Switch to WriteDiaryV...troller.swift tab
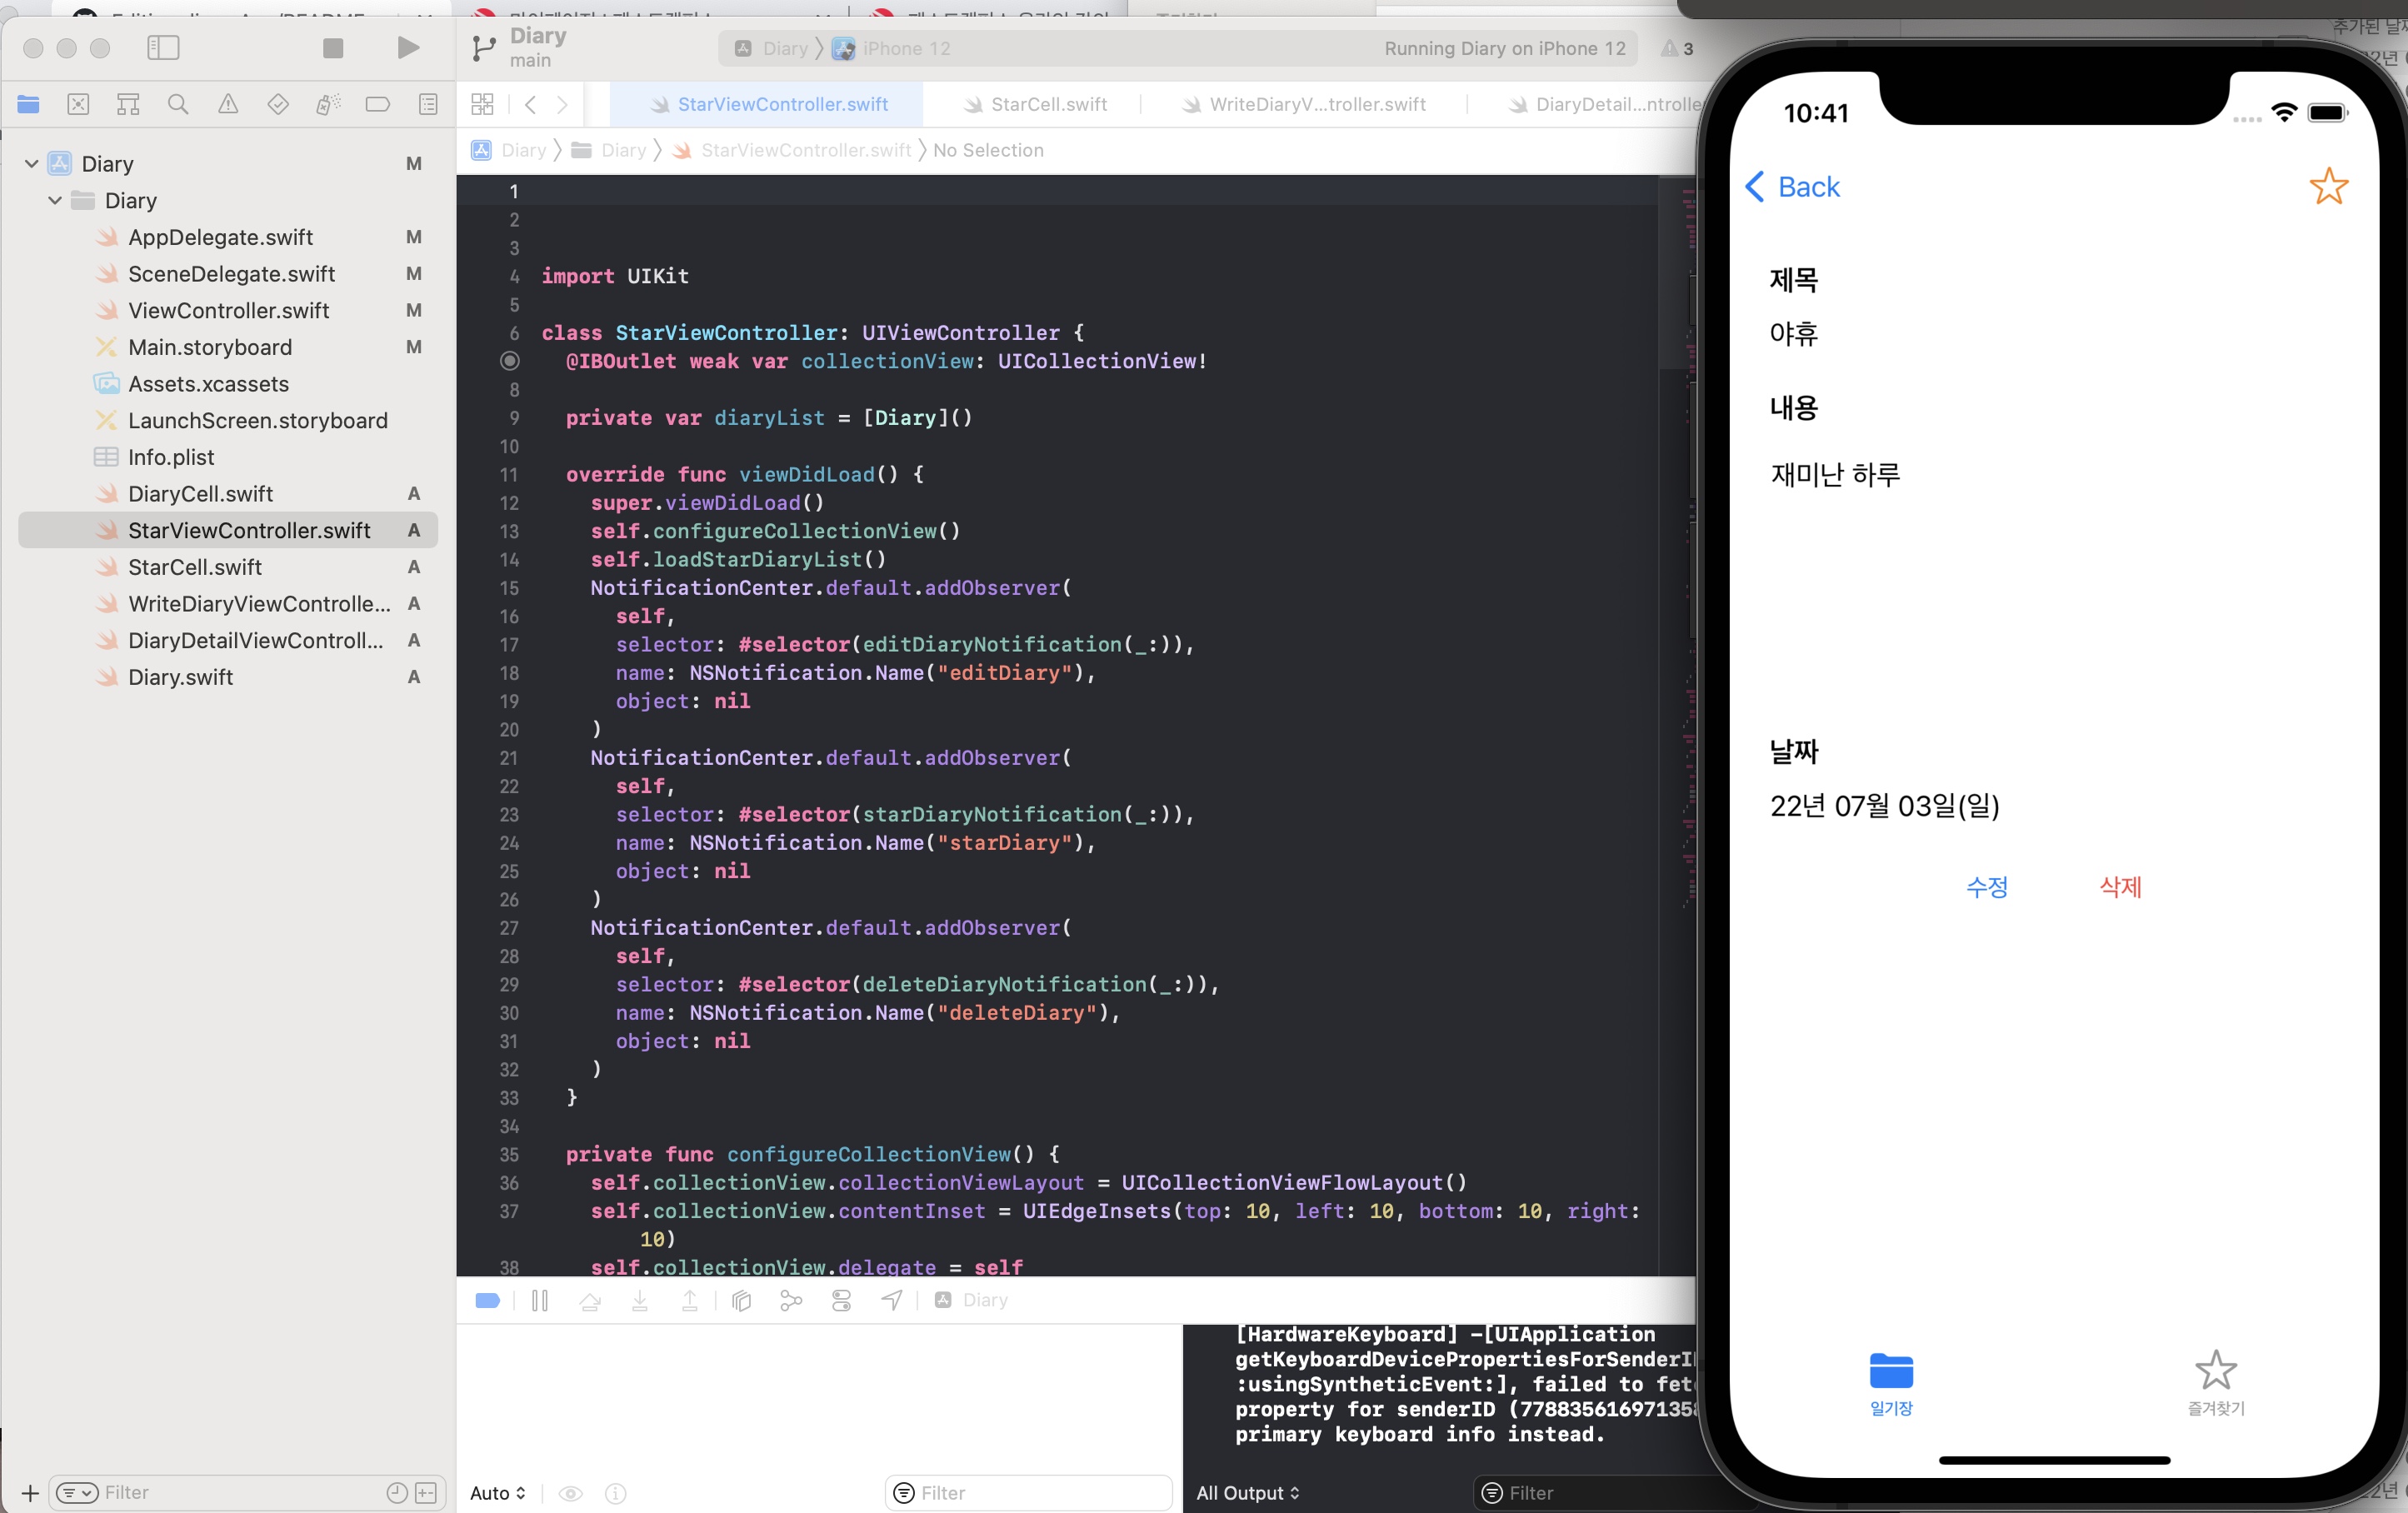This screenshot has width=2408, height=1513. point(1304,104)
